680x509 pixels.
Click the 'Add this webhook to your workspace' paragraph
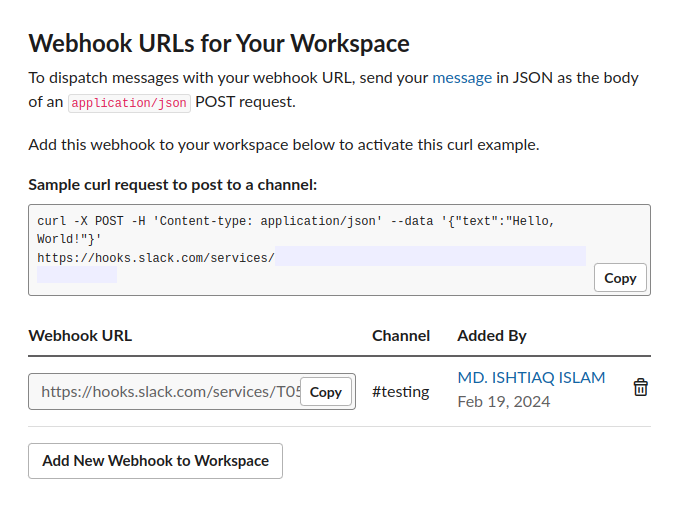[284, 144]
